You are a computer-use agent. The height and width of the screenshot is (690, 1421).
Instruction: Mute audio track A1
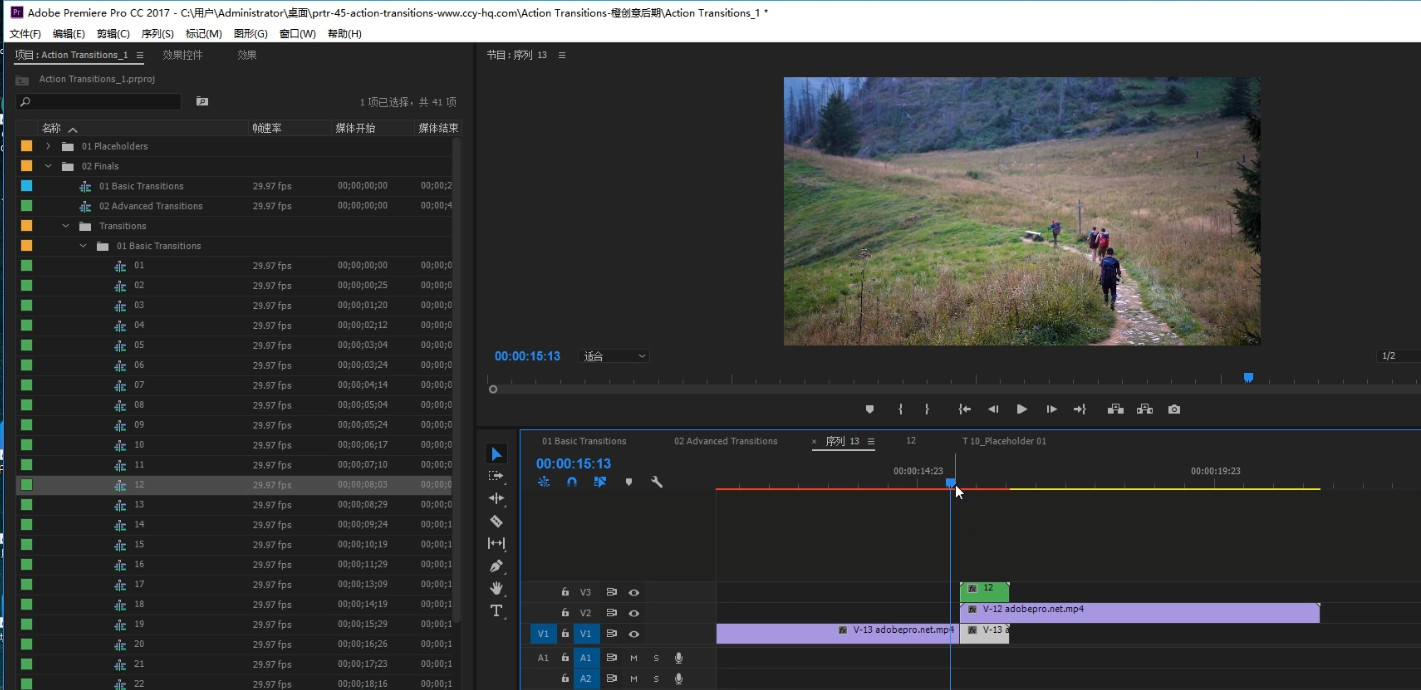tap(634, 658)
